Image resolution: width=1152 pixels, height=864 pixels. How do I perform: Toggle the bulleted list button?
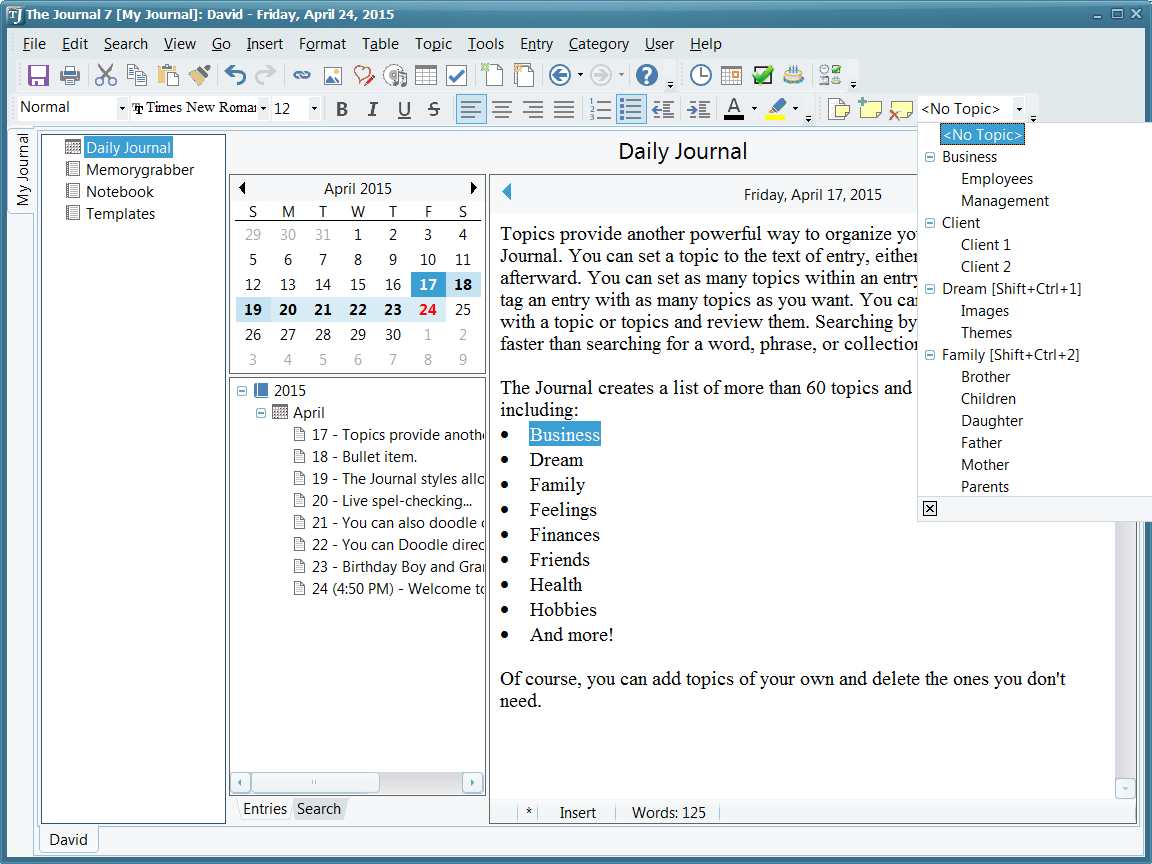(x=631, y=109)
